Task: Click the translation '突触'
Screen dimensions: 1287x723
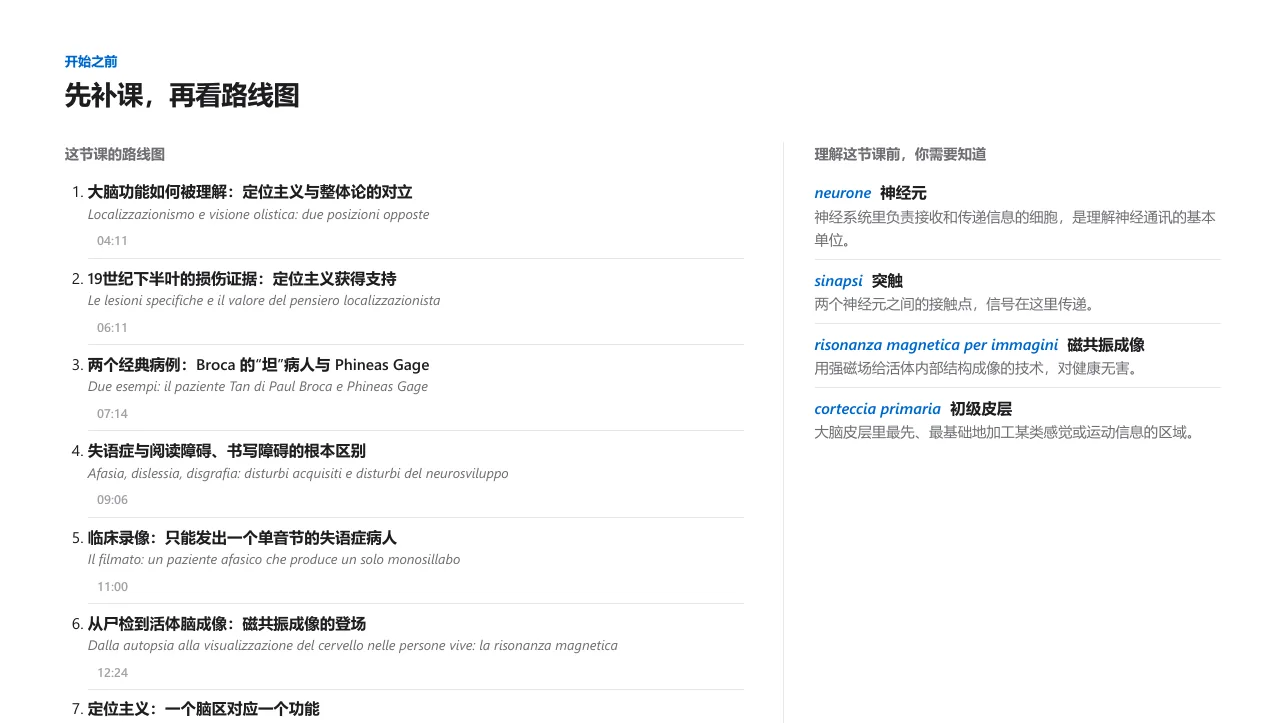Action: pyautogui.click(x=887, y=281)
